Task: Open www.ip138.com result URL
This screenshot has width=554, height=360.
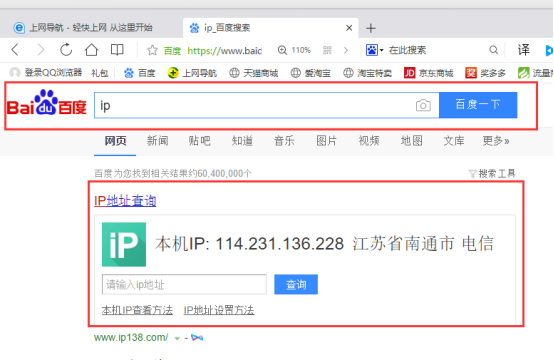Action: pyautogui.click(x=131, y=337)
